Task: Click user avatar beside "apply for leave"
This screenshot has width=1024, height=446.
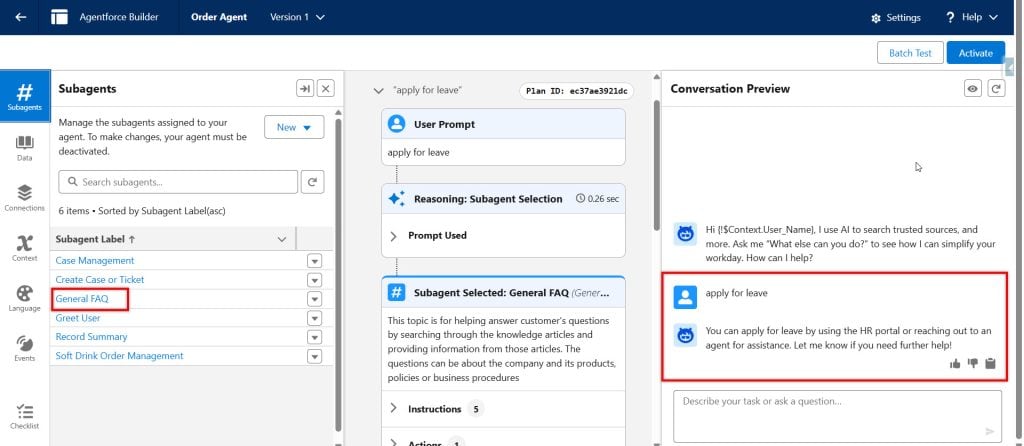Action: pyautogui.click(x=685, y=298)
